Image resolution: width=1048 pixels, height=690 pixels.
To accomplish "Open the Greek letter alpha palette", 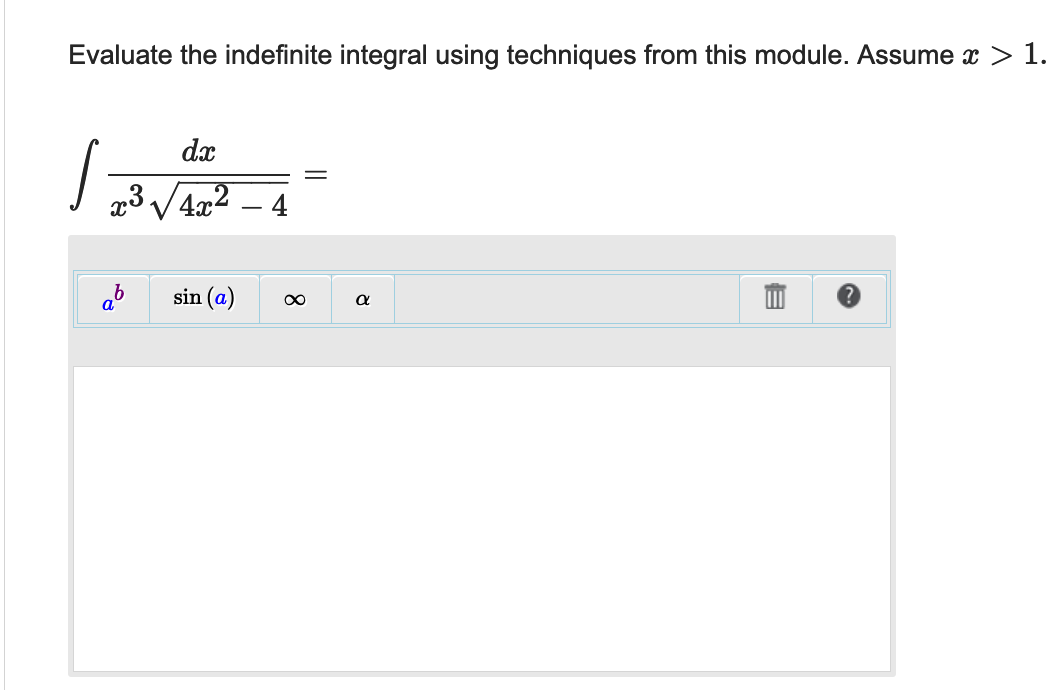I will 362,297.
